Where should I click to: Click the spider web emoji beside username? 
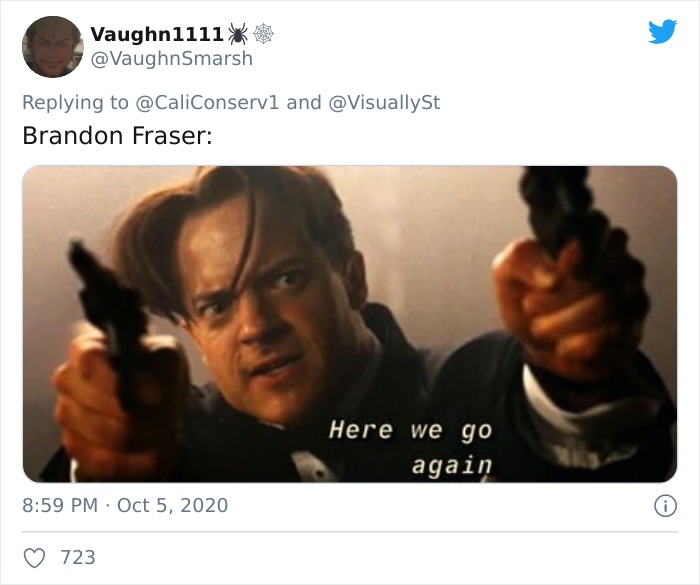click(263, 34)
